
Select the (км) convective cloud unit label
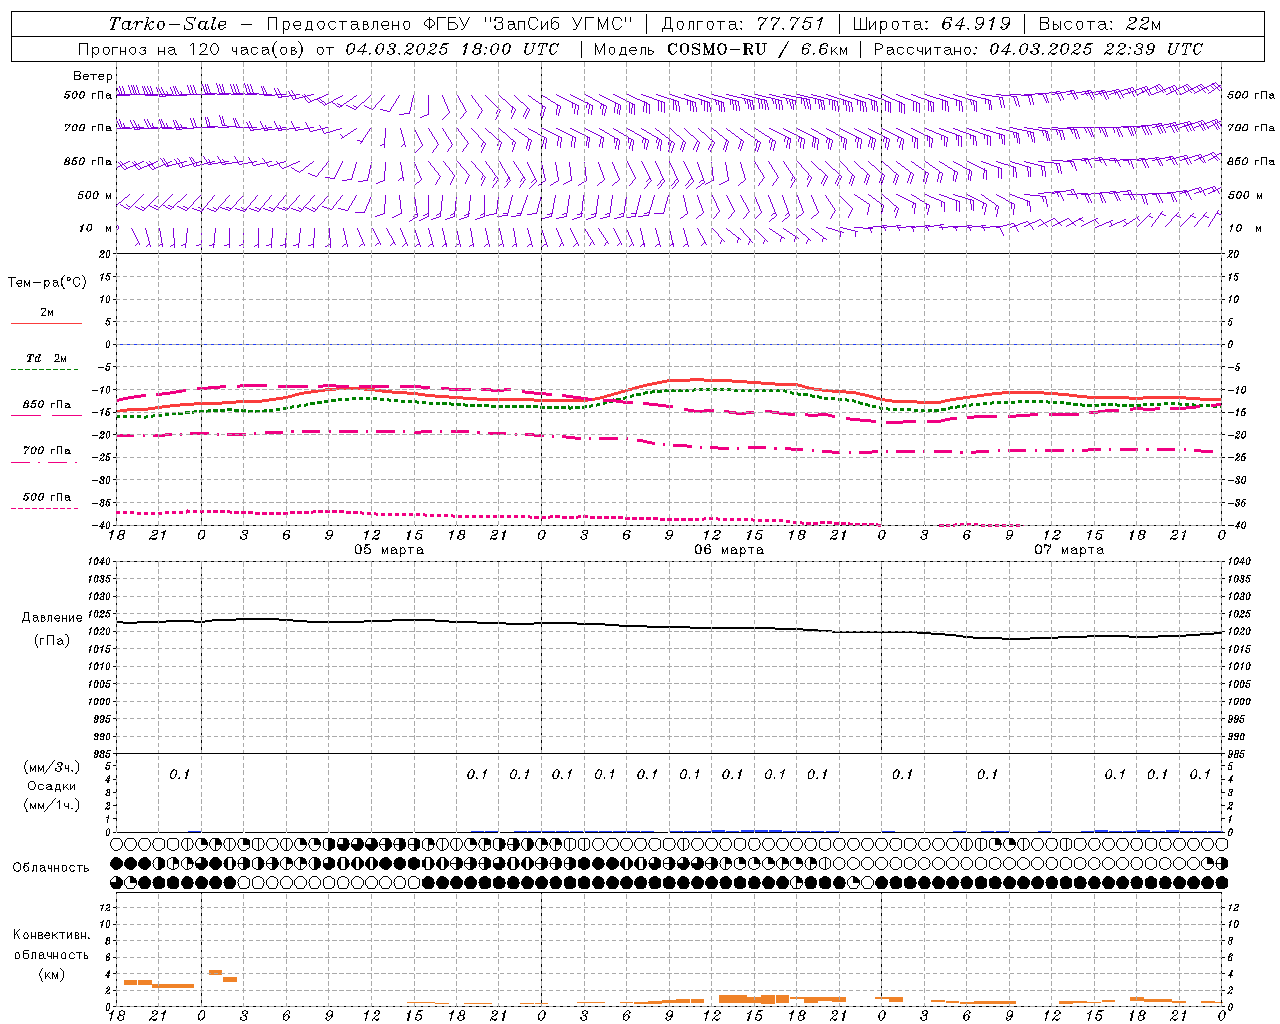(x=52, y=974)
